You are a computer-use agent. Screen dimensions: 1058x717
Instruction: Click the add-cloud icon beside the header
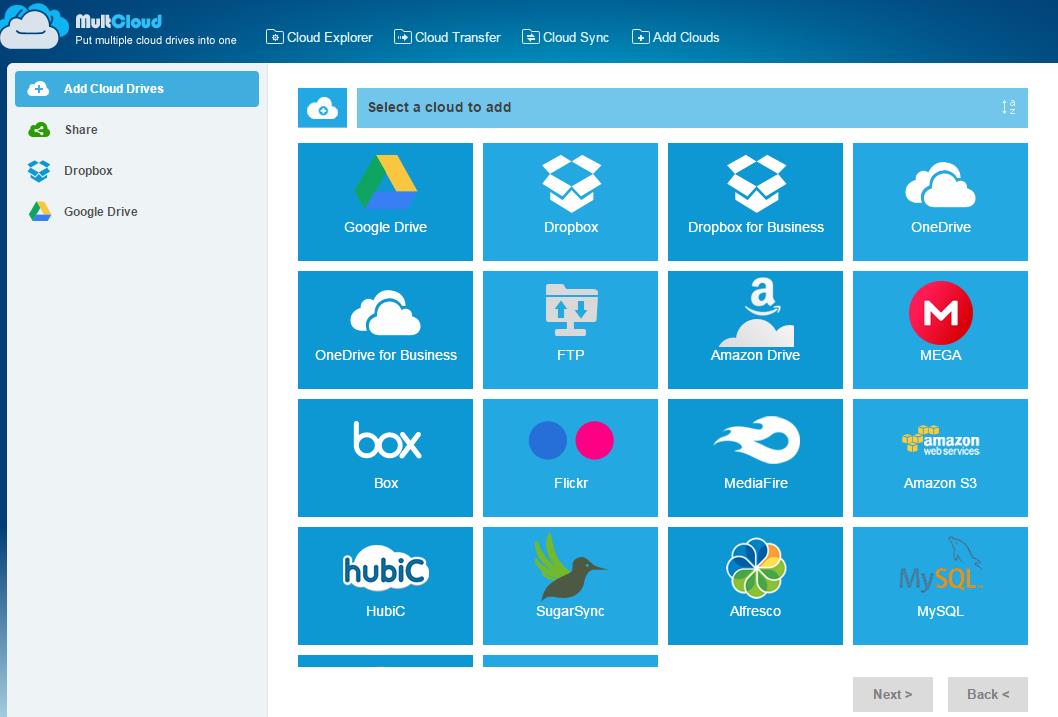tap(323, 108)
